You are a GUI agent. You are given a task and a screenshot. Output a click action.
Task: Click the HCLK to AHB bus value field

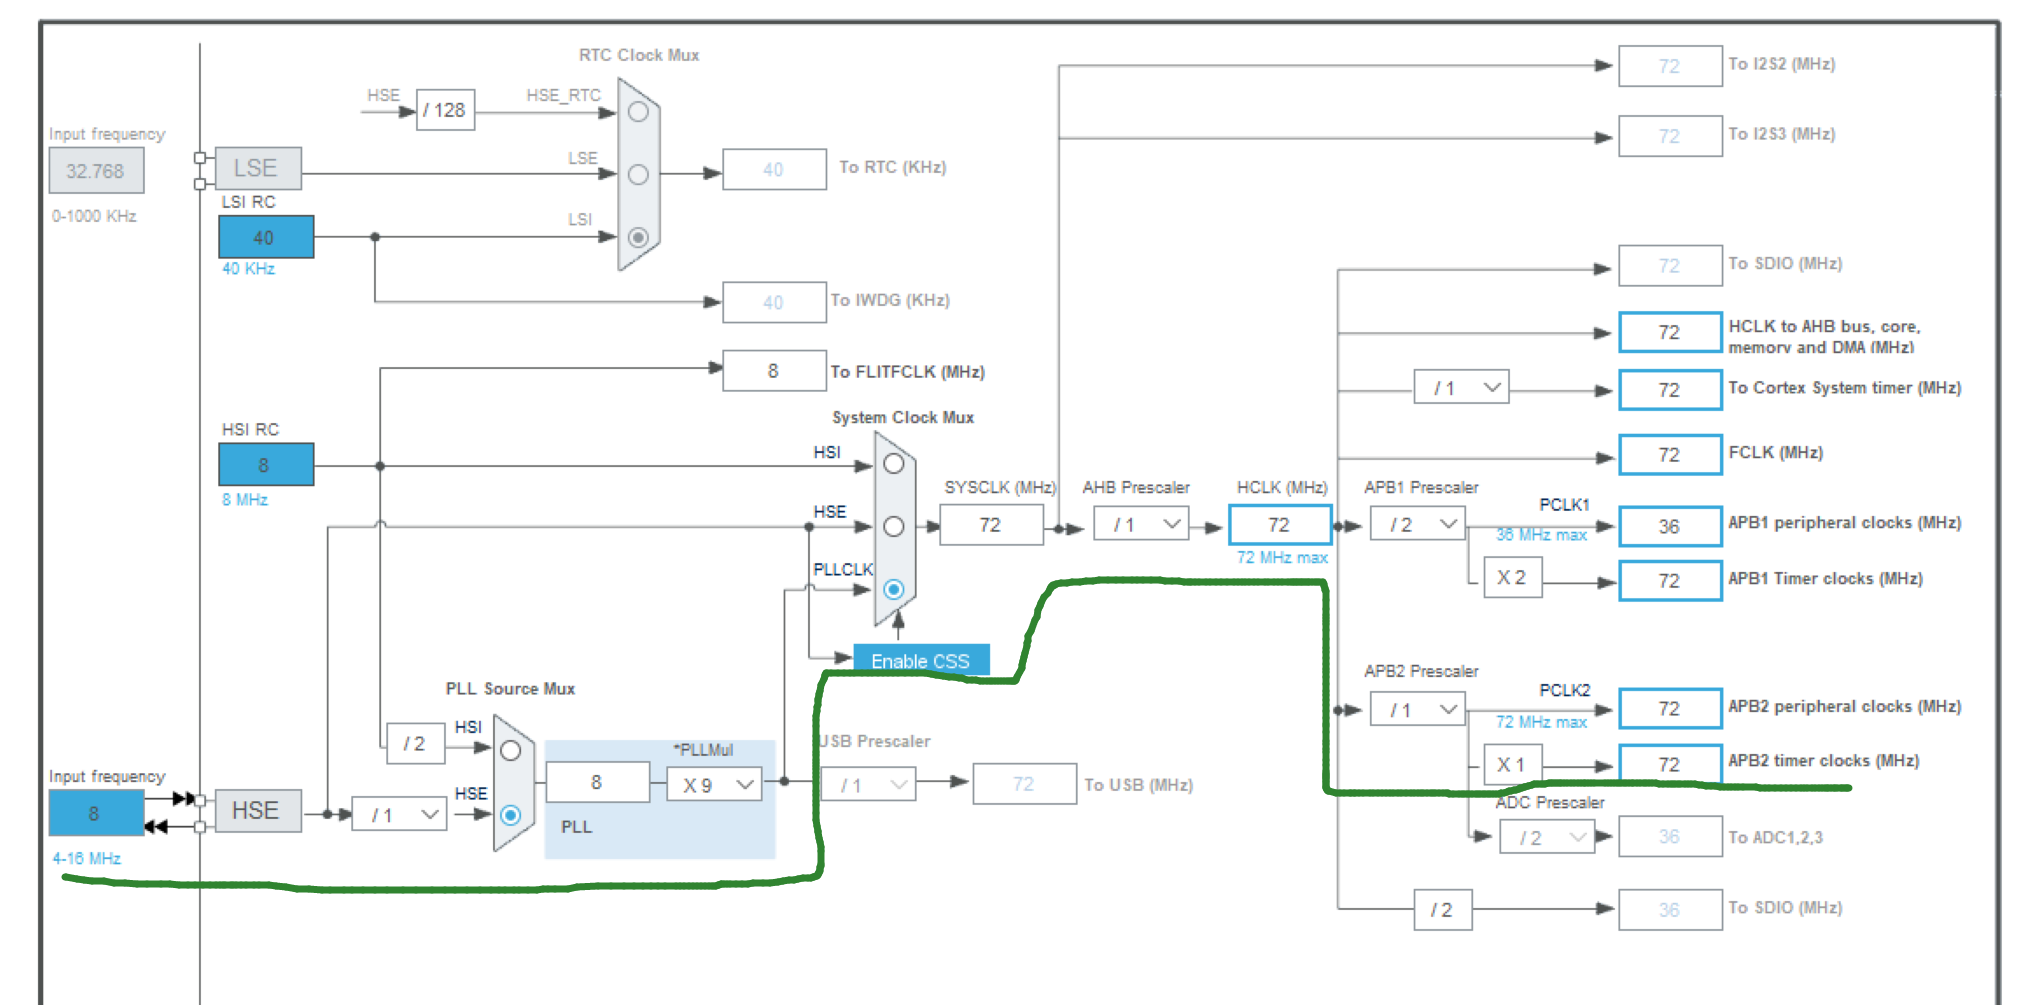pos(1670,332)
